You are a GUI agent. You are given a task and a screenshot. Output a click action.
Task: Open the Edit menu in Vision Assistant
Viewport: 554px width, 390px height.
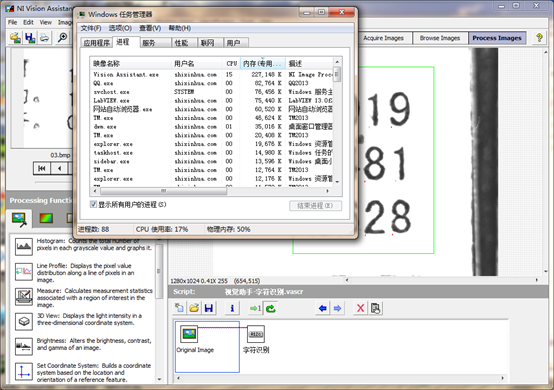(28, 22)
